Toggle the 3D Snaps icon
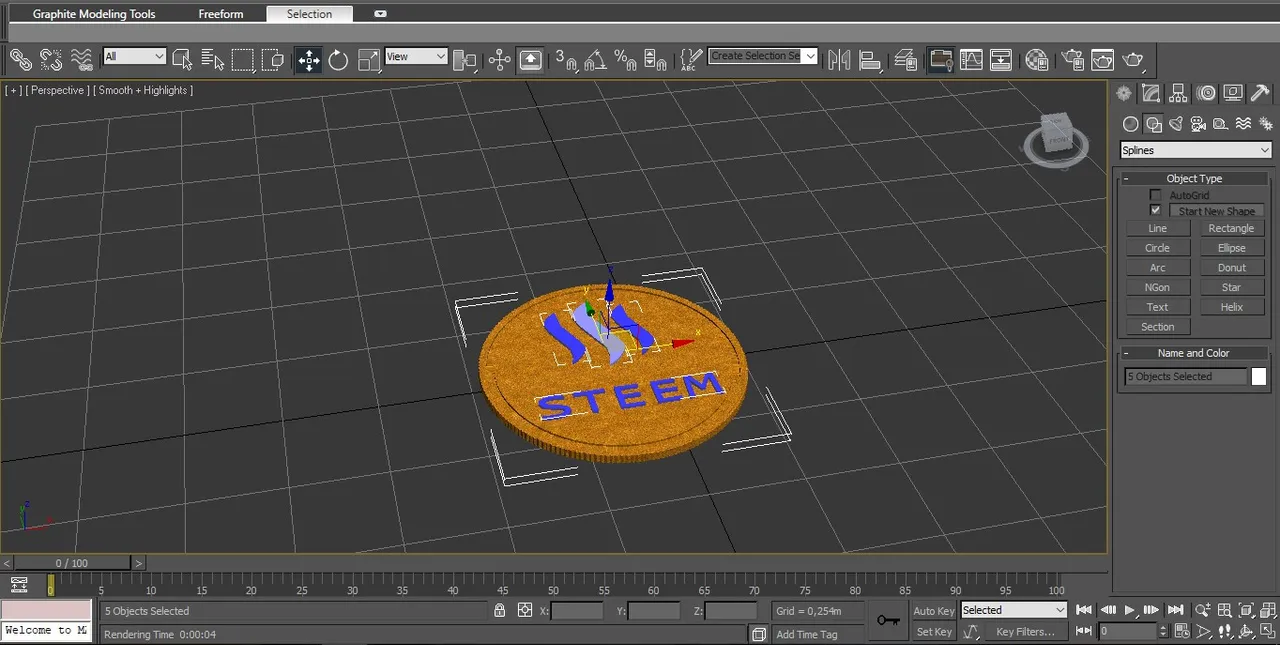 [x=566, y=60]
